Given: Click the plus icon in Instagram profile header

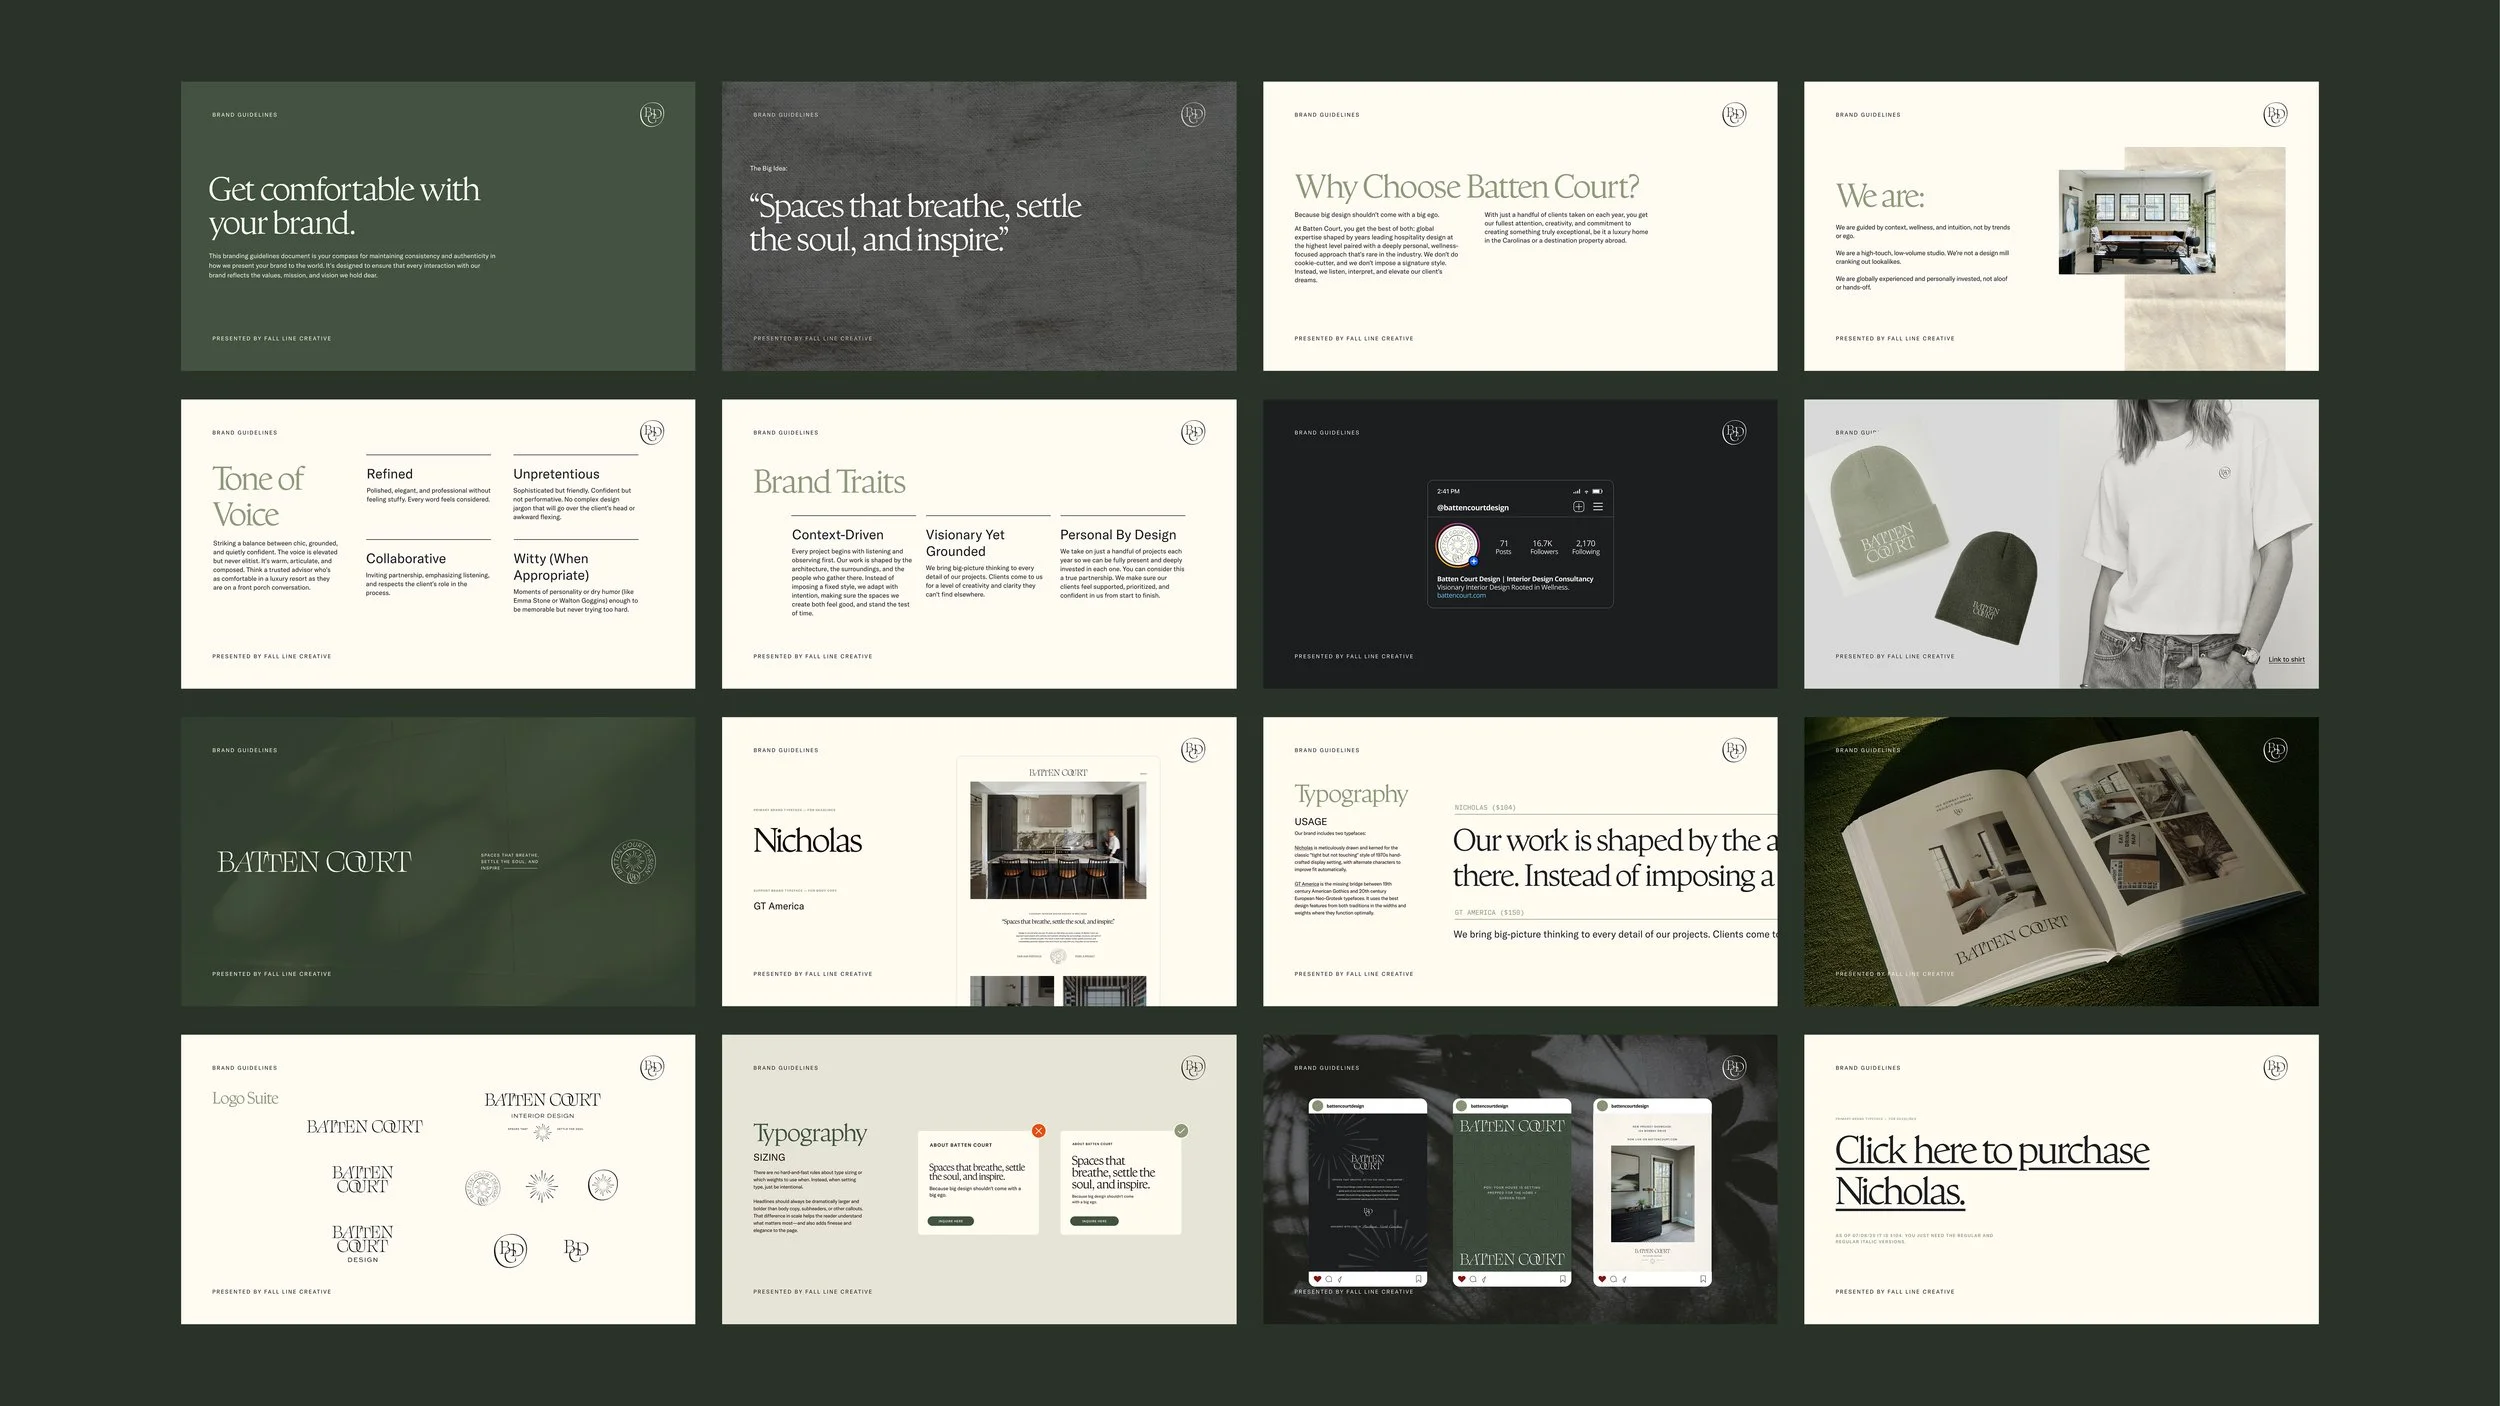Looking at the screenshot, I should click(x=1579, y=507).
